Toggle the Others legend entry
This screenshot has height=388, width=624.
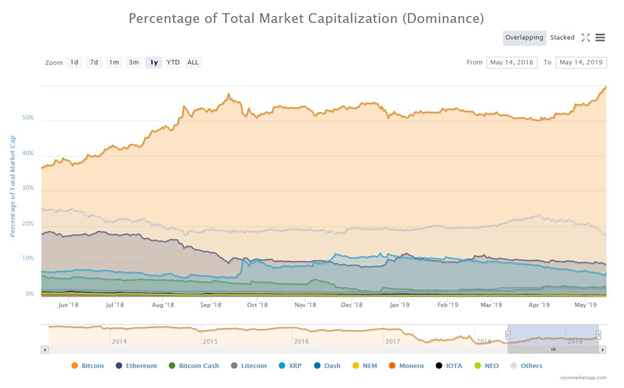pyautogui.click(x=526, y=366)
